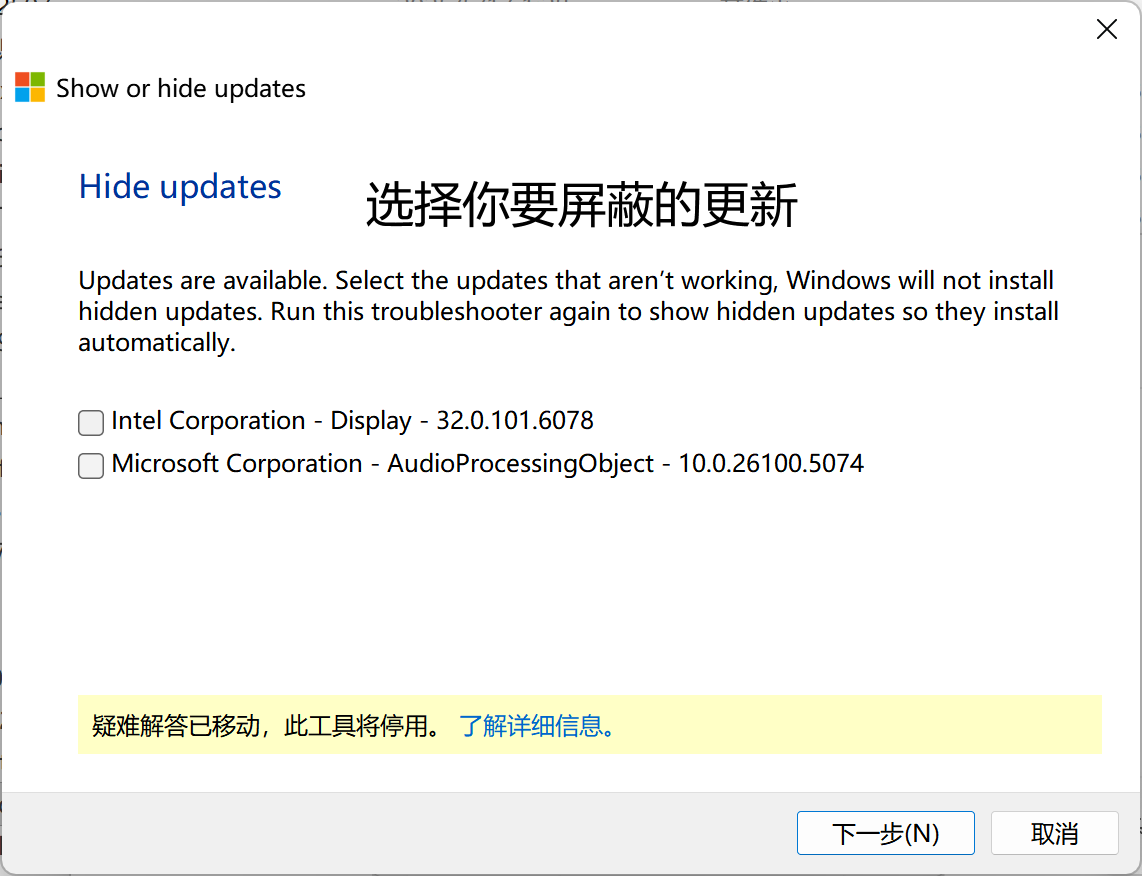Click the version number 10.0.26100.5074
This screenshot has width=1142, height=876.
click(771, 464)
